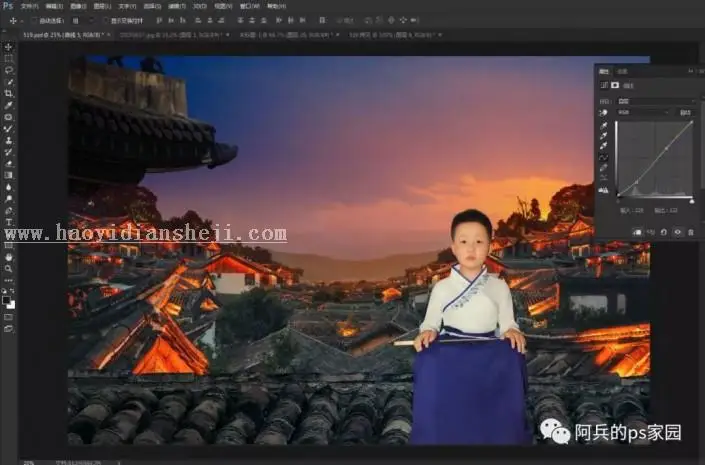Screen dimensions: 705x465
Task: Open the auto-select target dropdown
Action: [x=84, y=21]
